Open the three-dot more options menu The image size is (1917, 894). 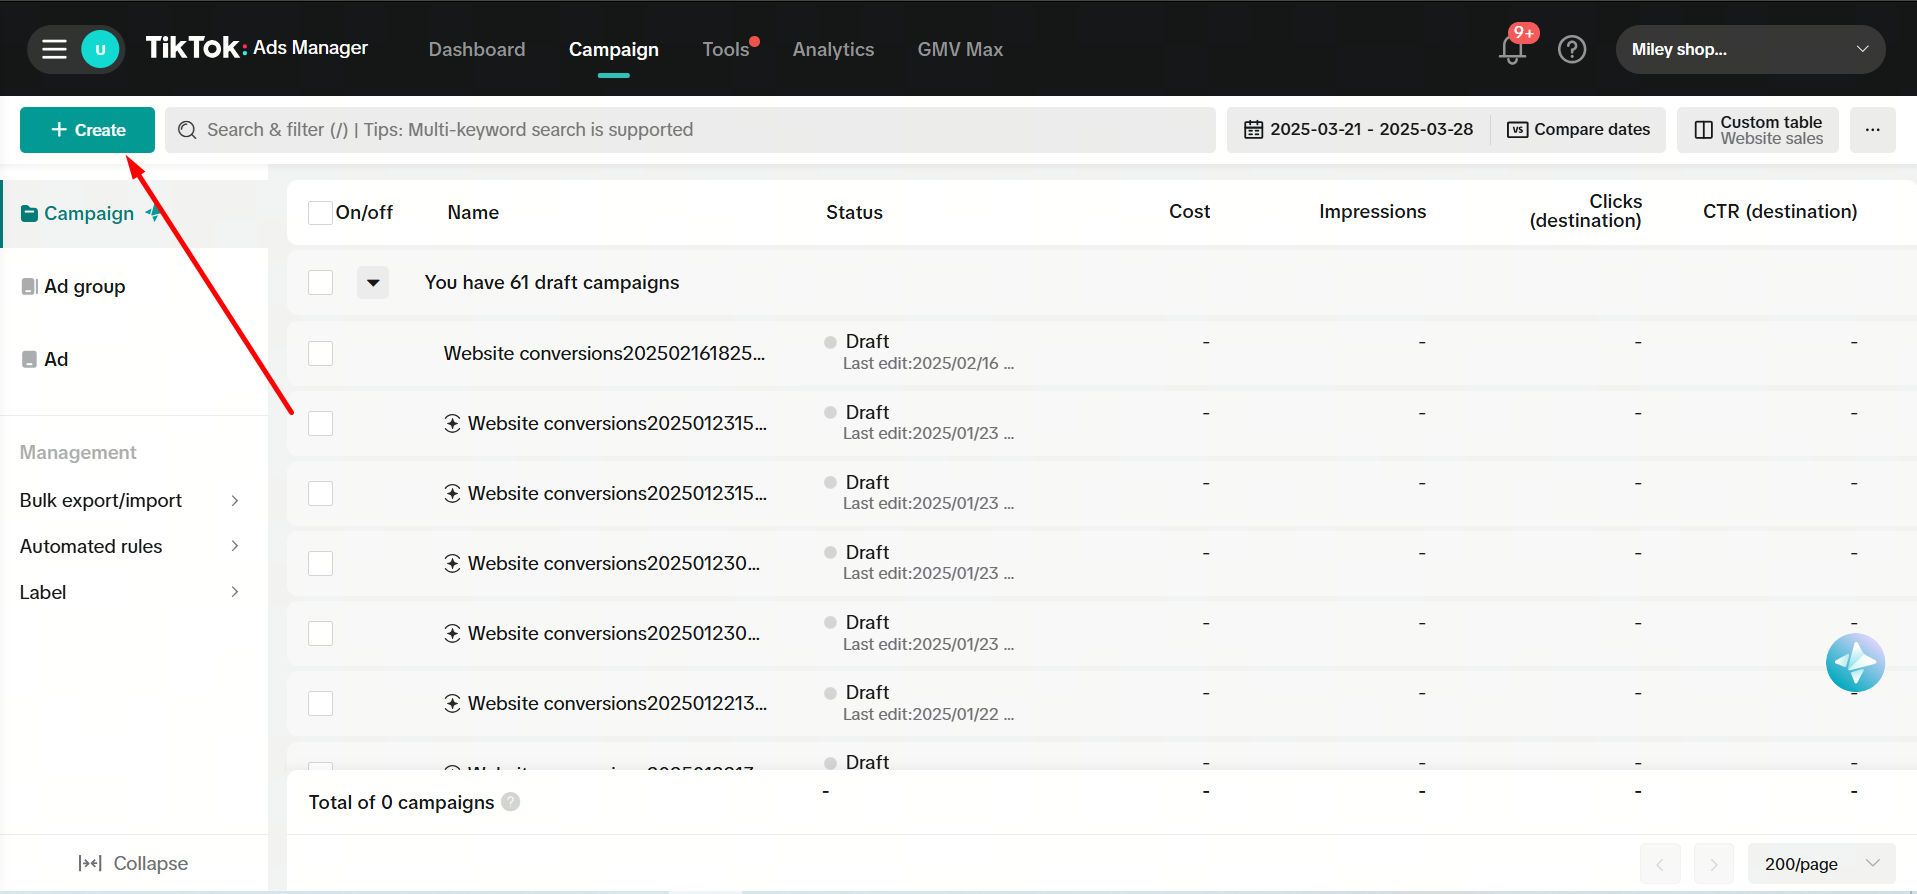pos(1872,130)
